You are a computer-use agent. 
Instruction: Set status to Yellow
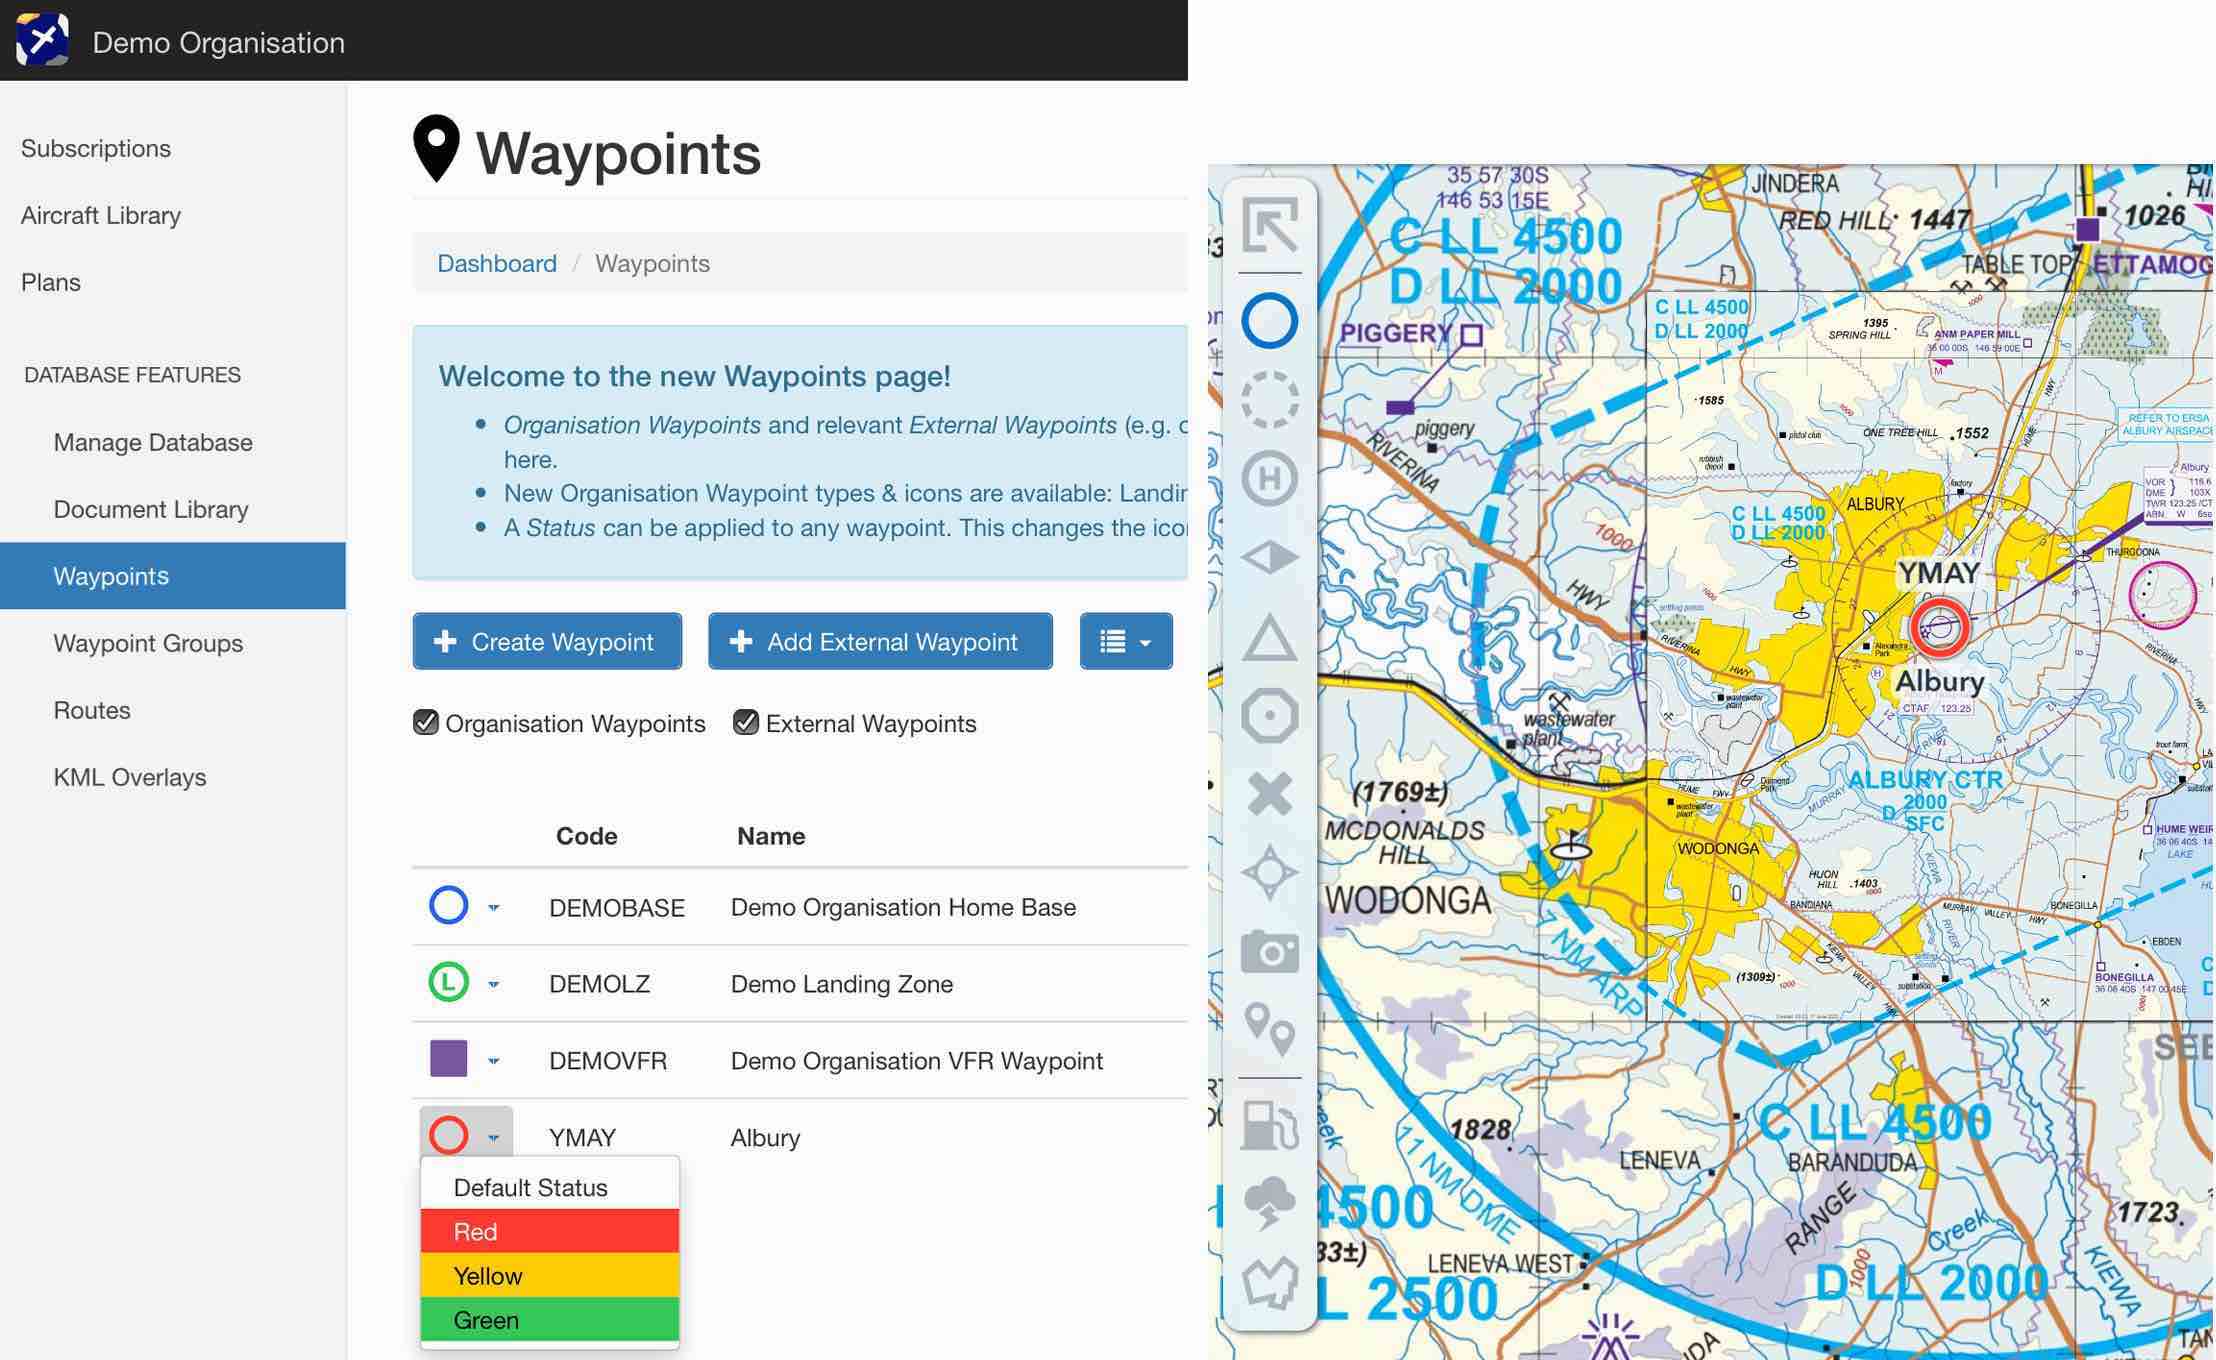pyautogui.click(x=550, y=1275)
